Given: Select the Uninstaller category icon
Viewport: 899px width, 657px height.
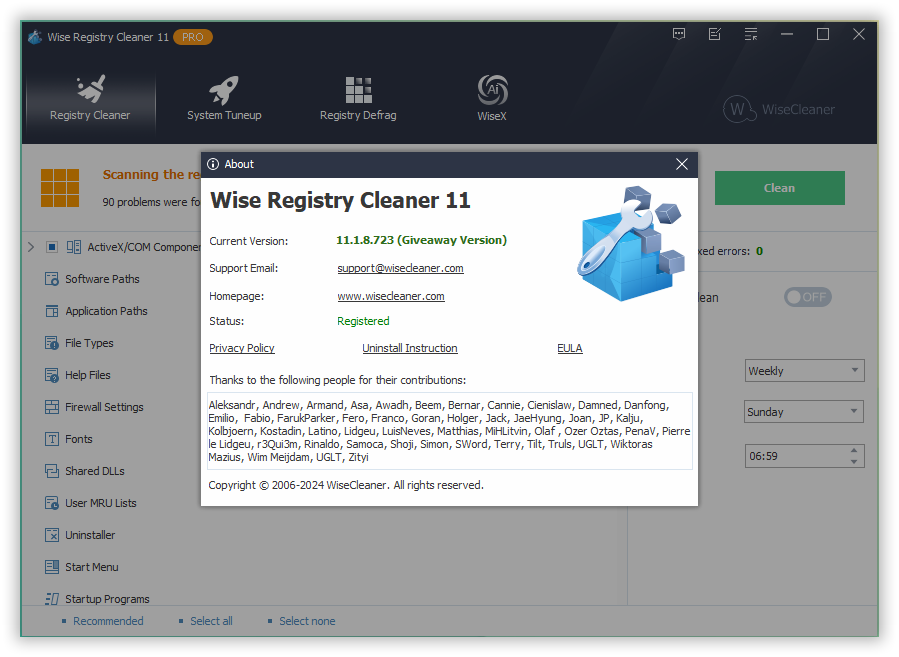Looking at the screenshot, I should (x=52, y=535).
